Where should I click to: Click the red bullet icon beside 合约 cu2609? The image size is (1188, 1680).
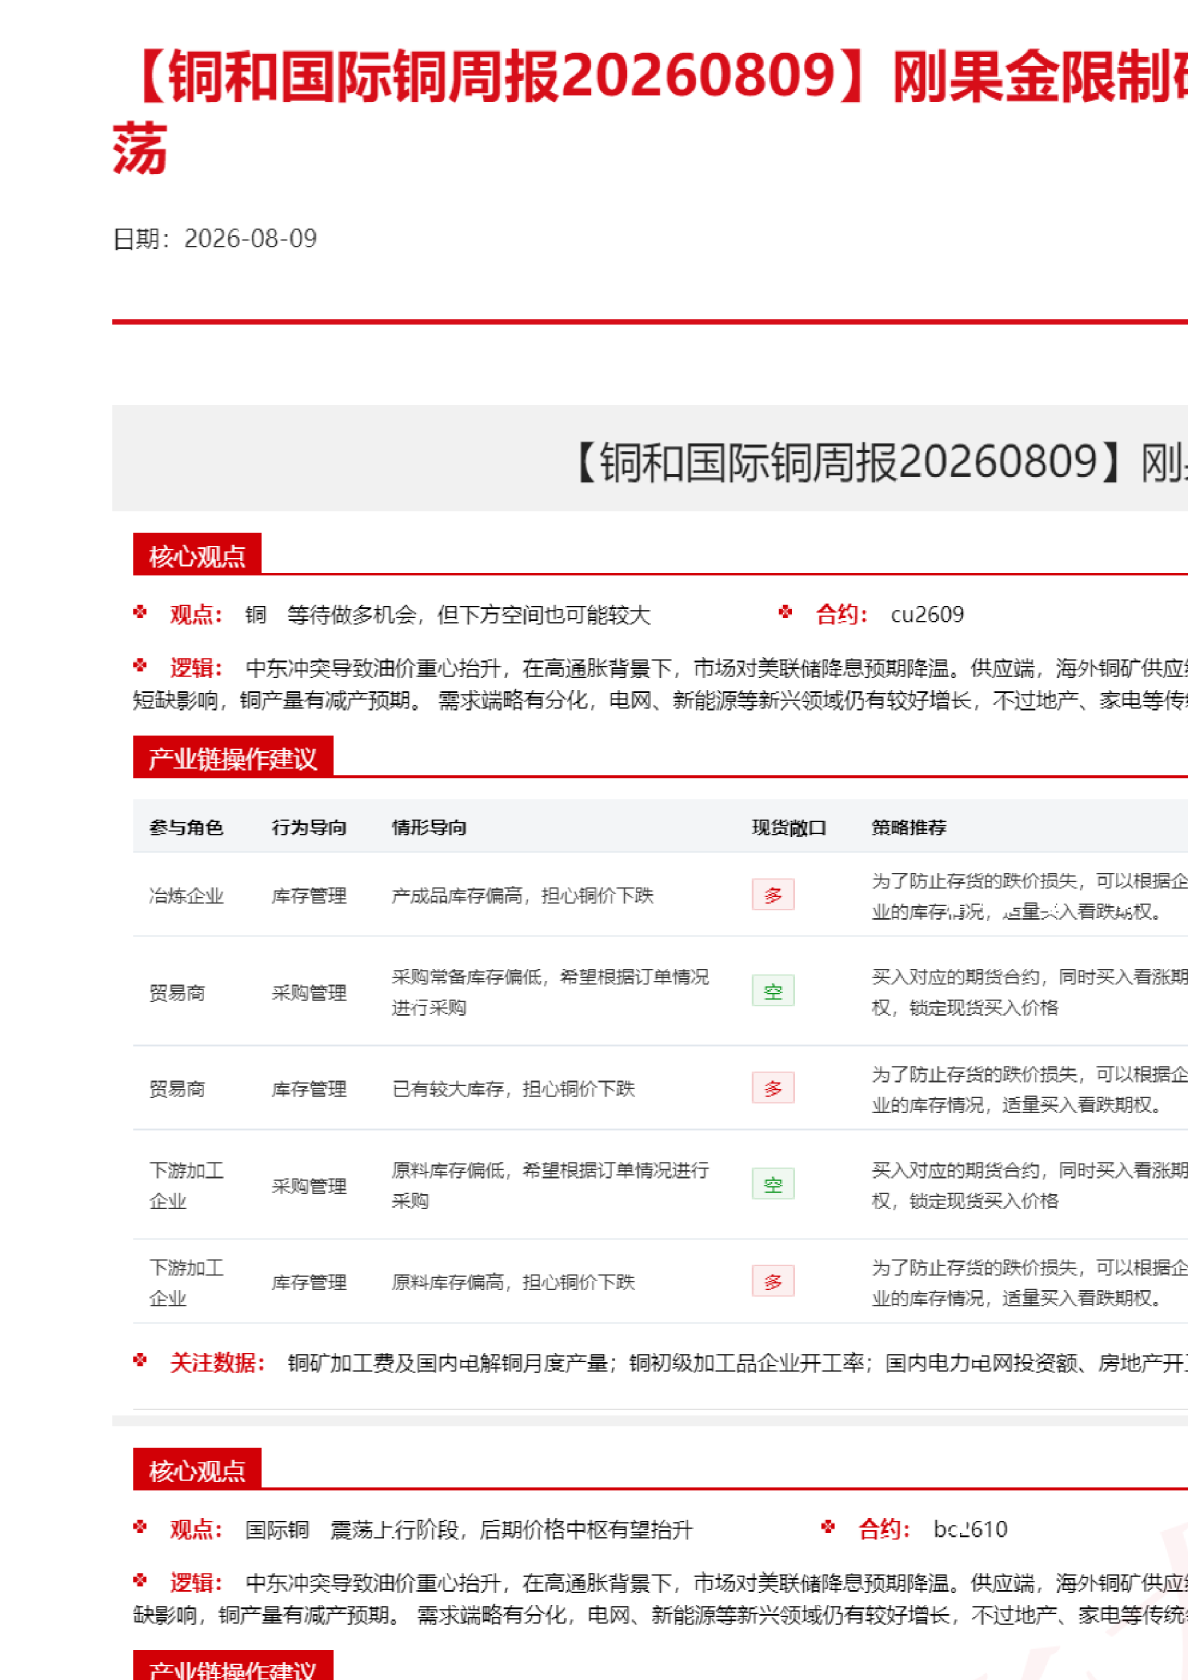point(786,612)
